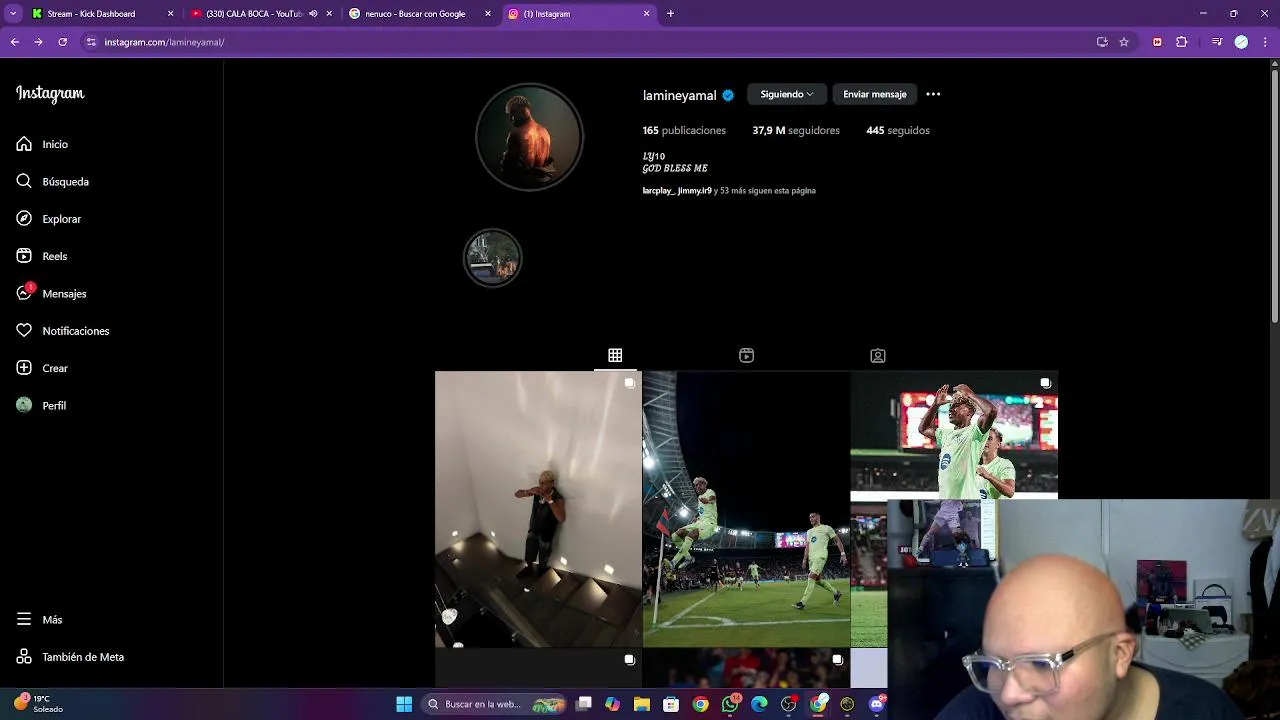The image size is (1280, 720).
Task: Open Copilot from taskbar
Action: pyautogui.click(x=612, y=704)
